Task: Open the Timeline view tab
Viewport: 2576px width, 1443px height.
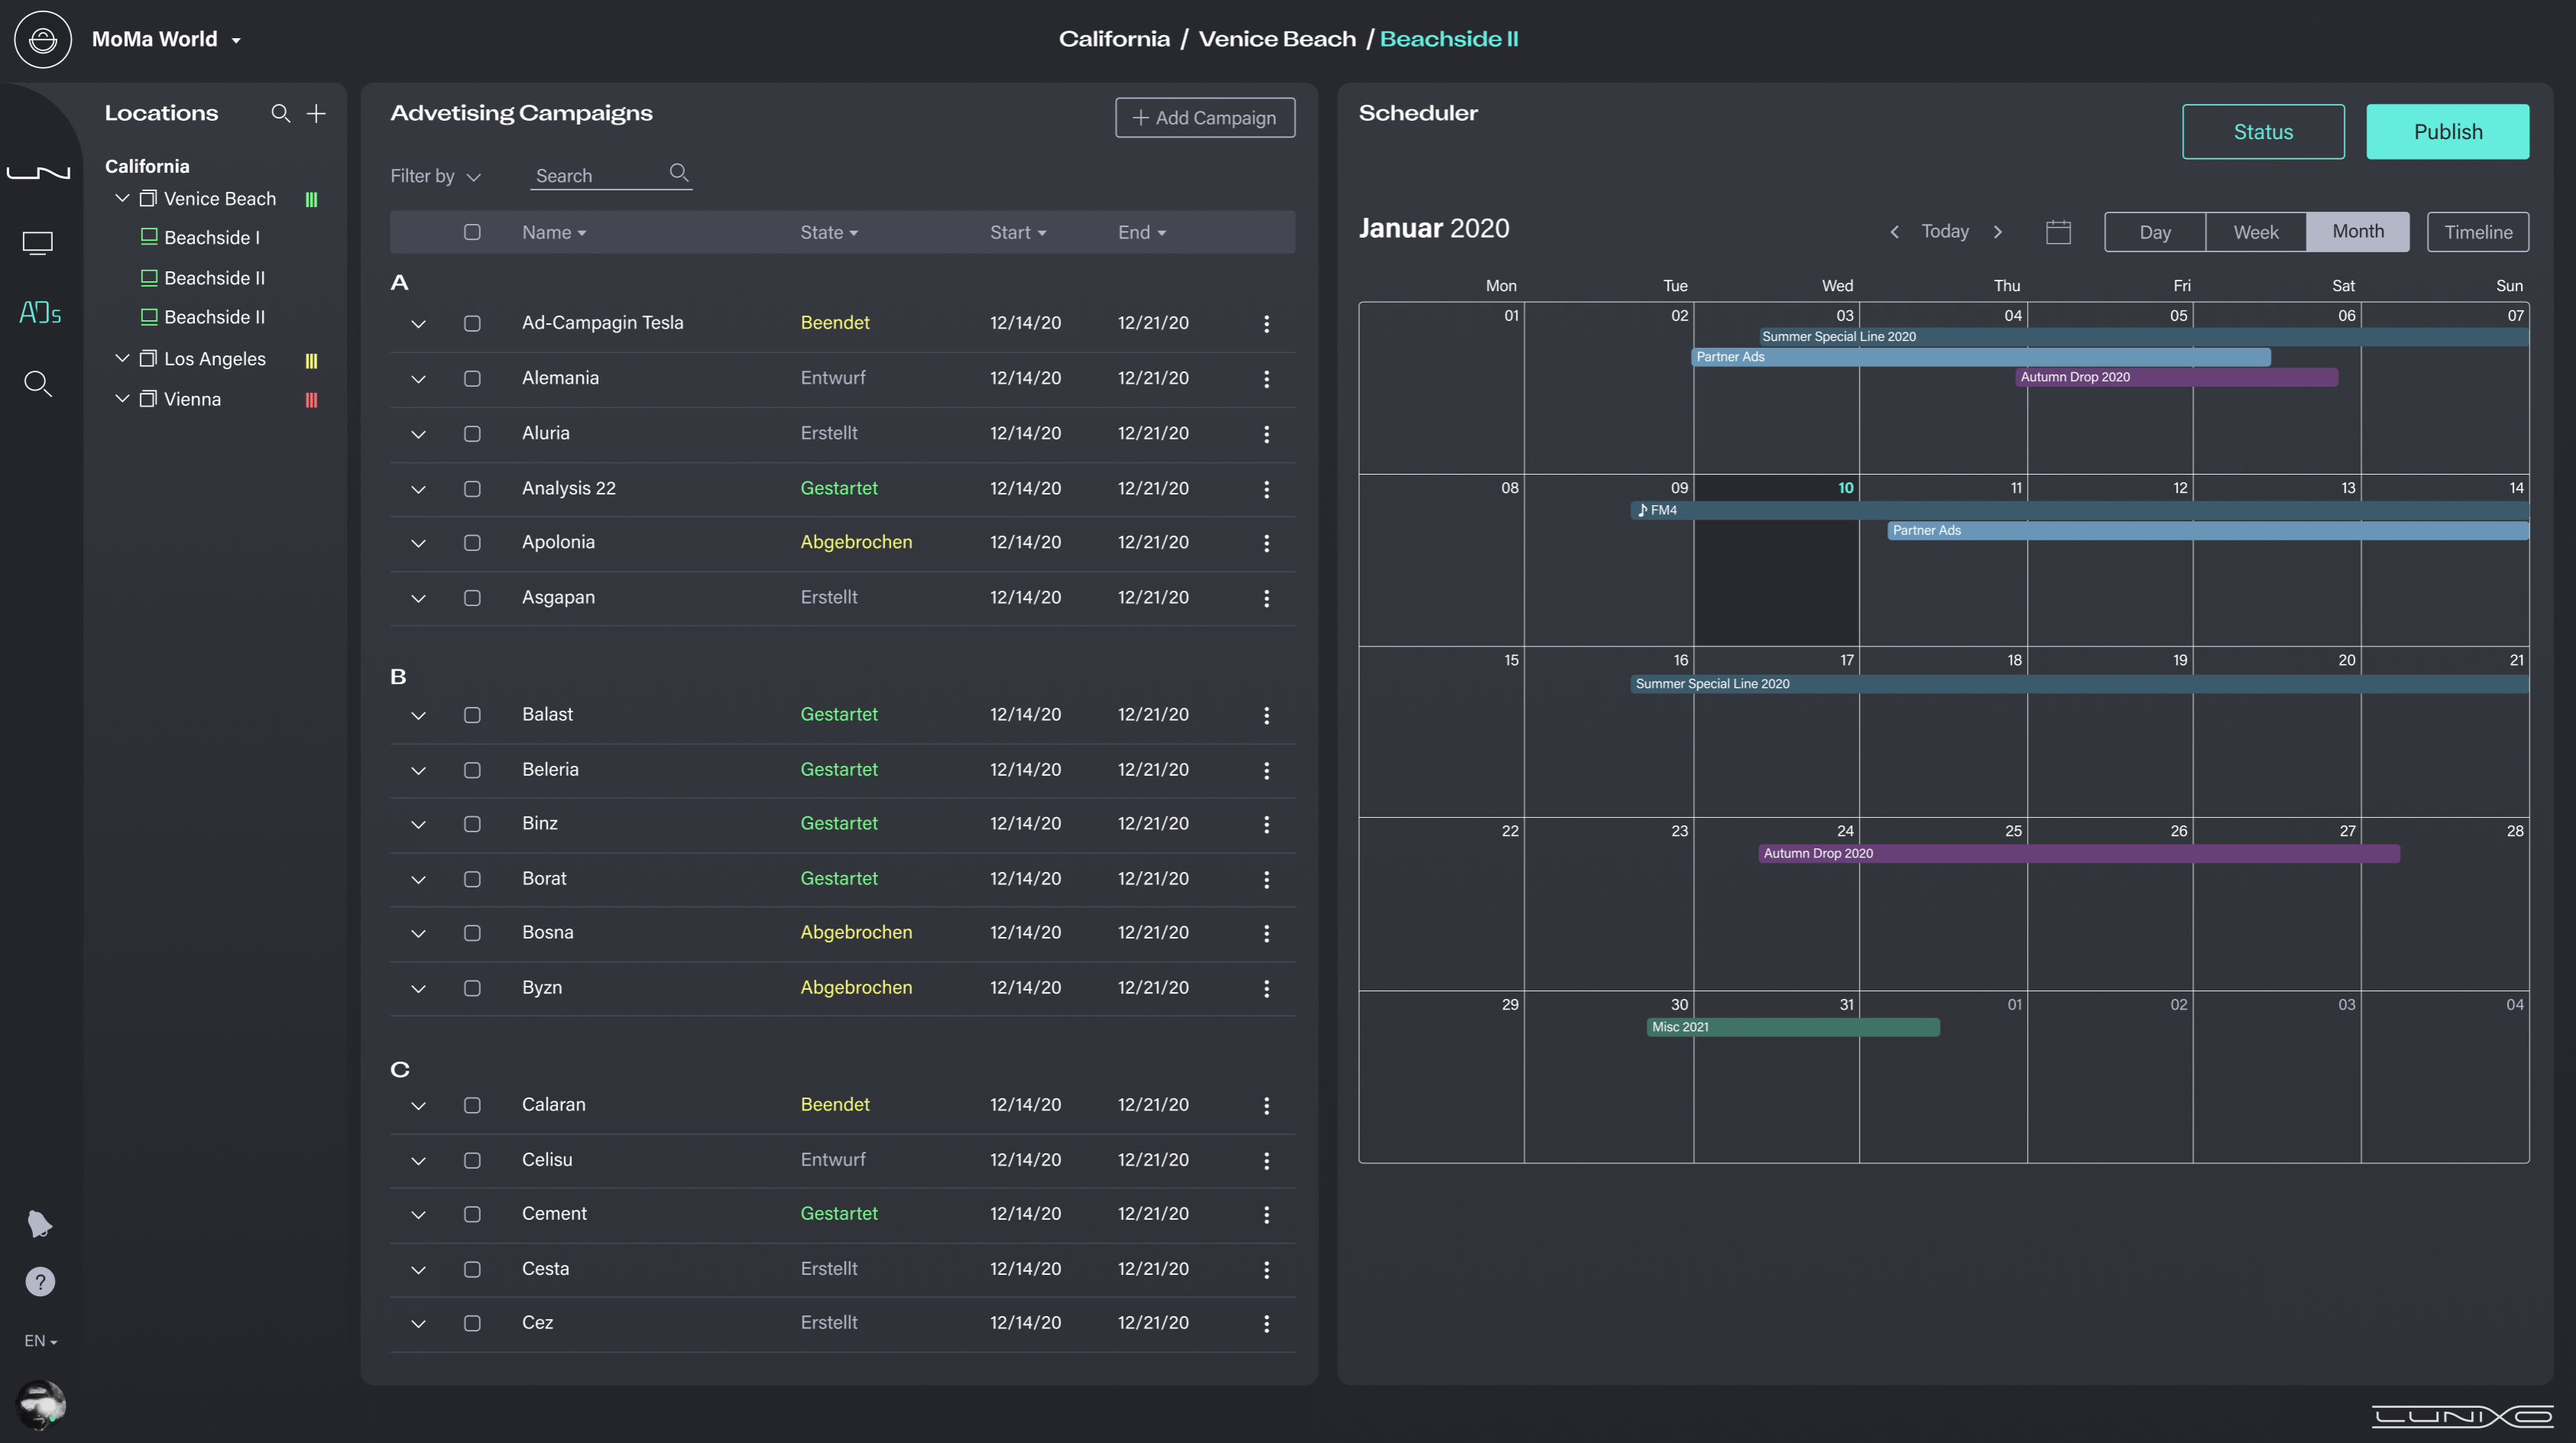Action: click(x=2478, y=231)
